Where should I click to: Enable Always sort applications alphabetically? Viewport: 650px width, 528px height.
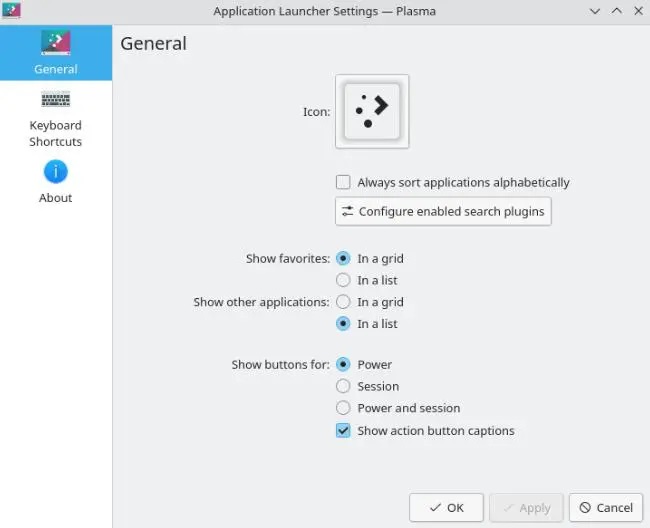[343, 182]
